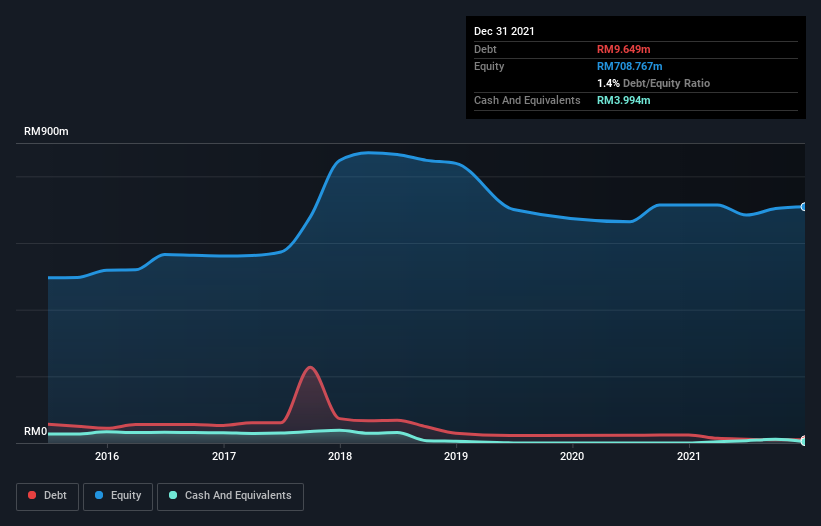Toggle the Equity series legend button
The width and height of the screenshot is (821, 526).
tap(118, 496)
